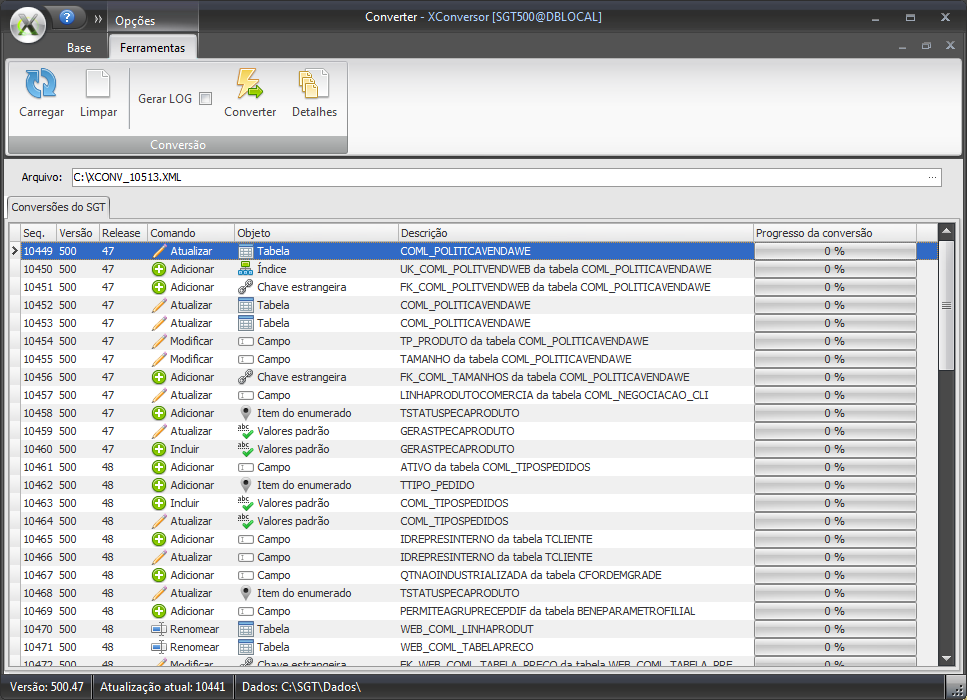Select row 10456 FK_COML_TAMANHOS description
This screenshot has height=700, width=967.
tap(544, 377)
